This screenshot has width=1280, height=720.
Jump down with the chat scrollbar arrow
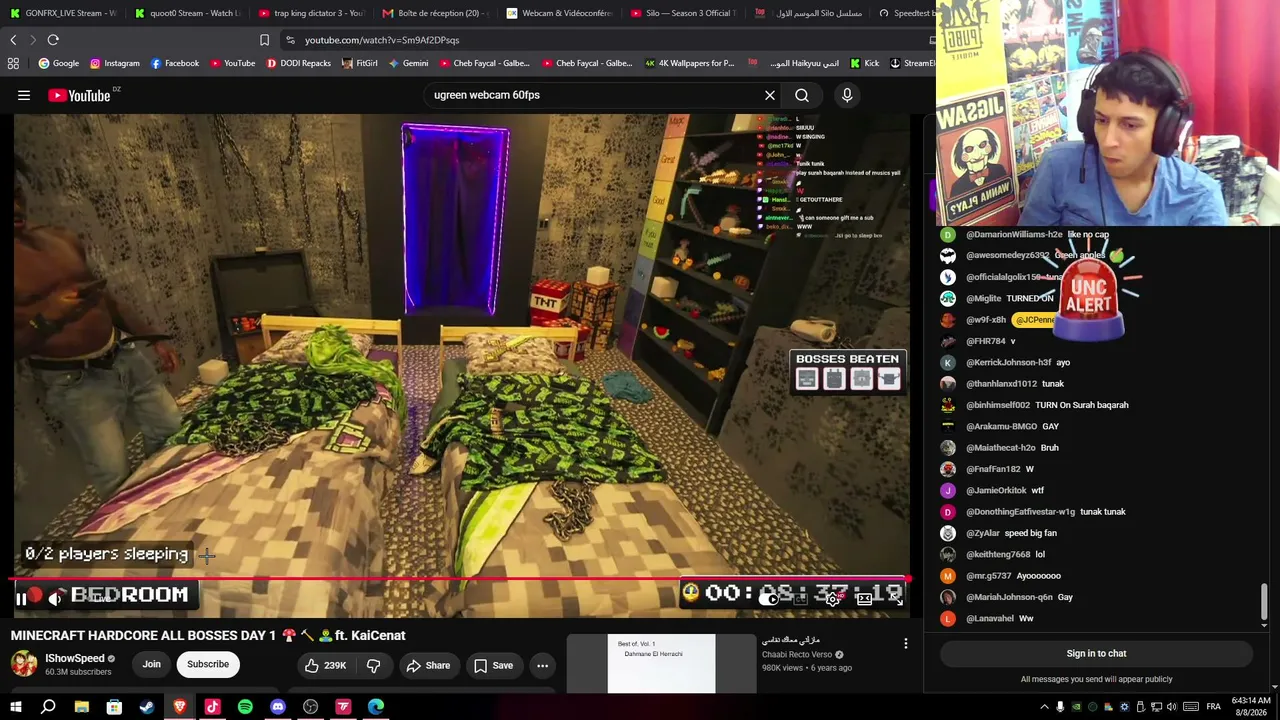(x=1264, y=626)
